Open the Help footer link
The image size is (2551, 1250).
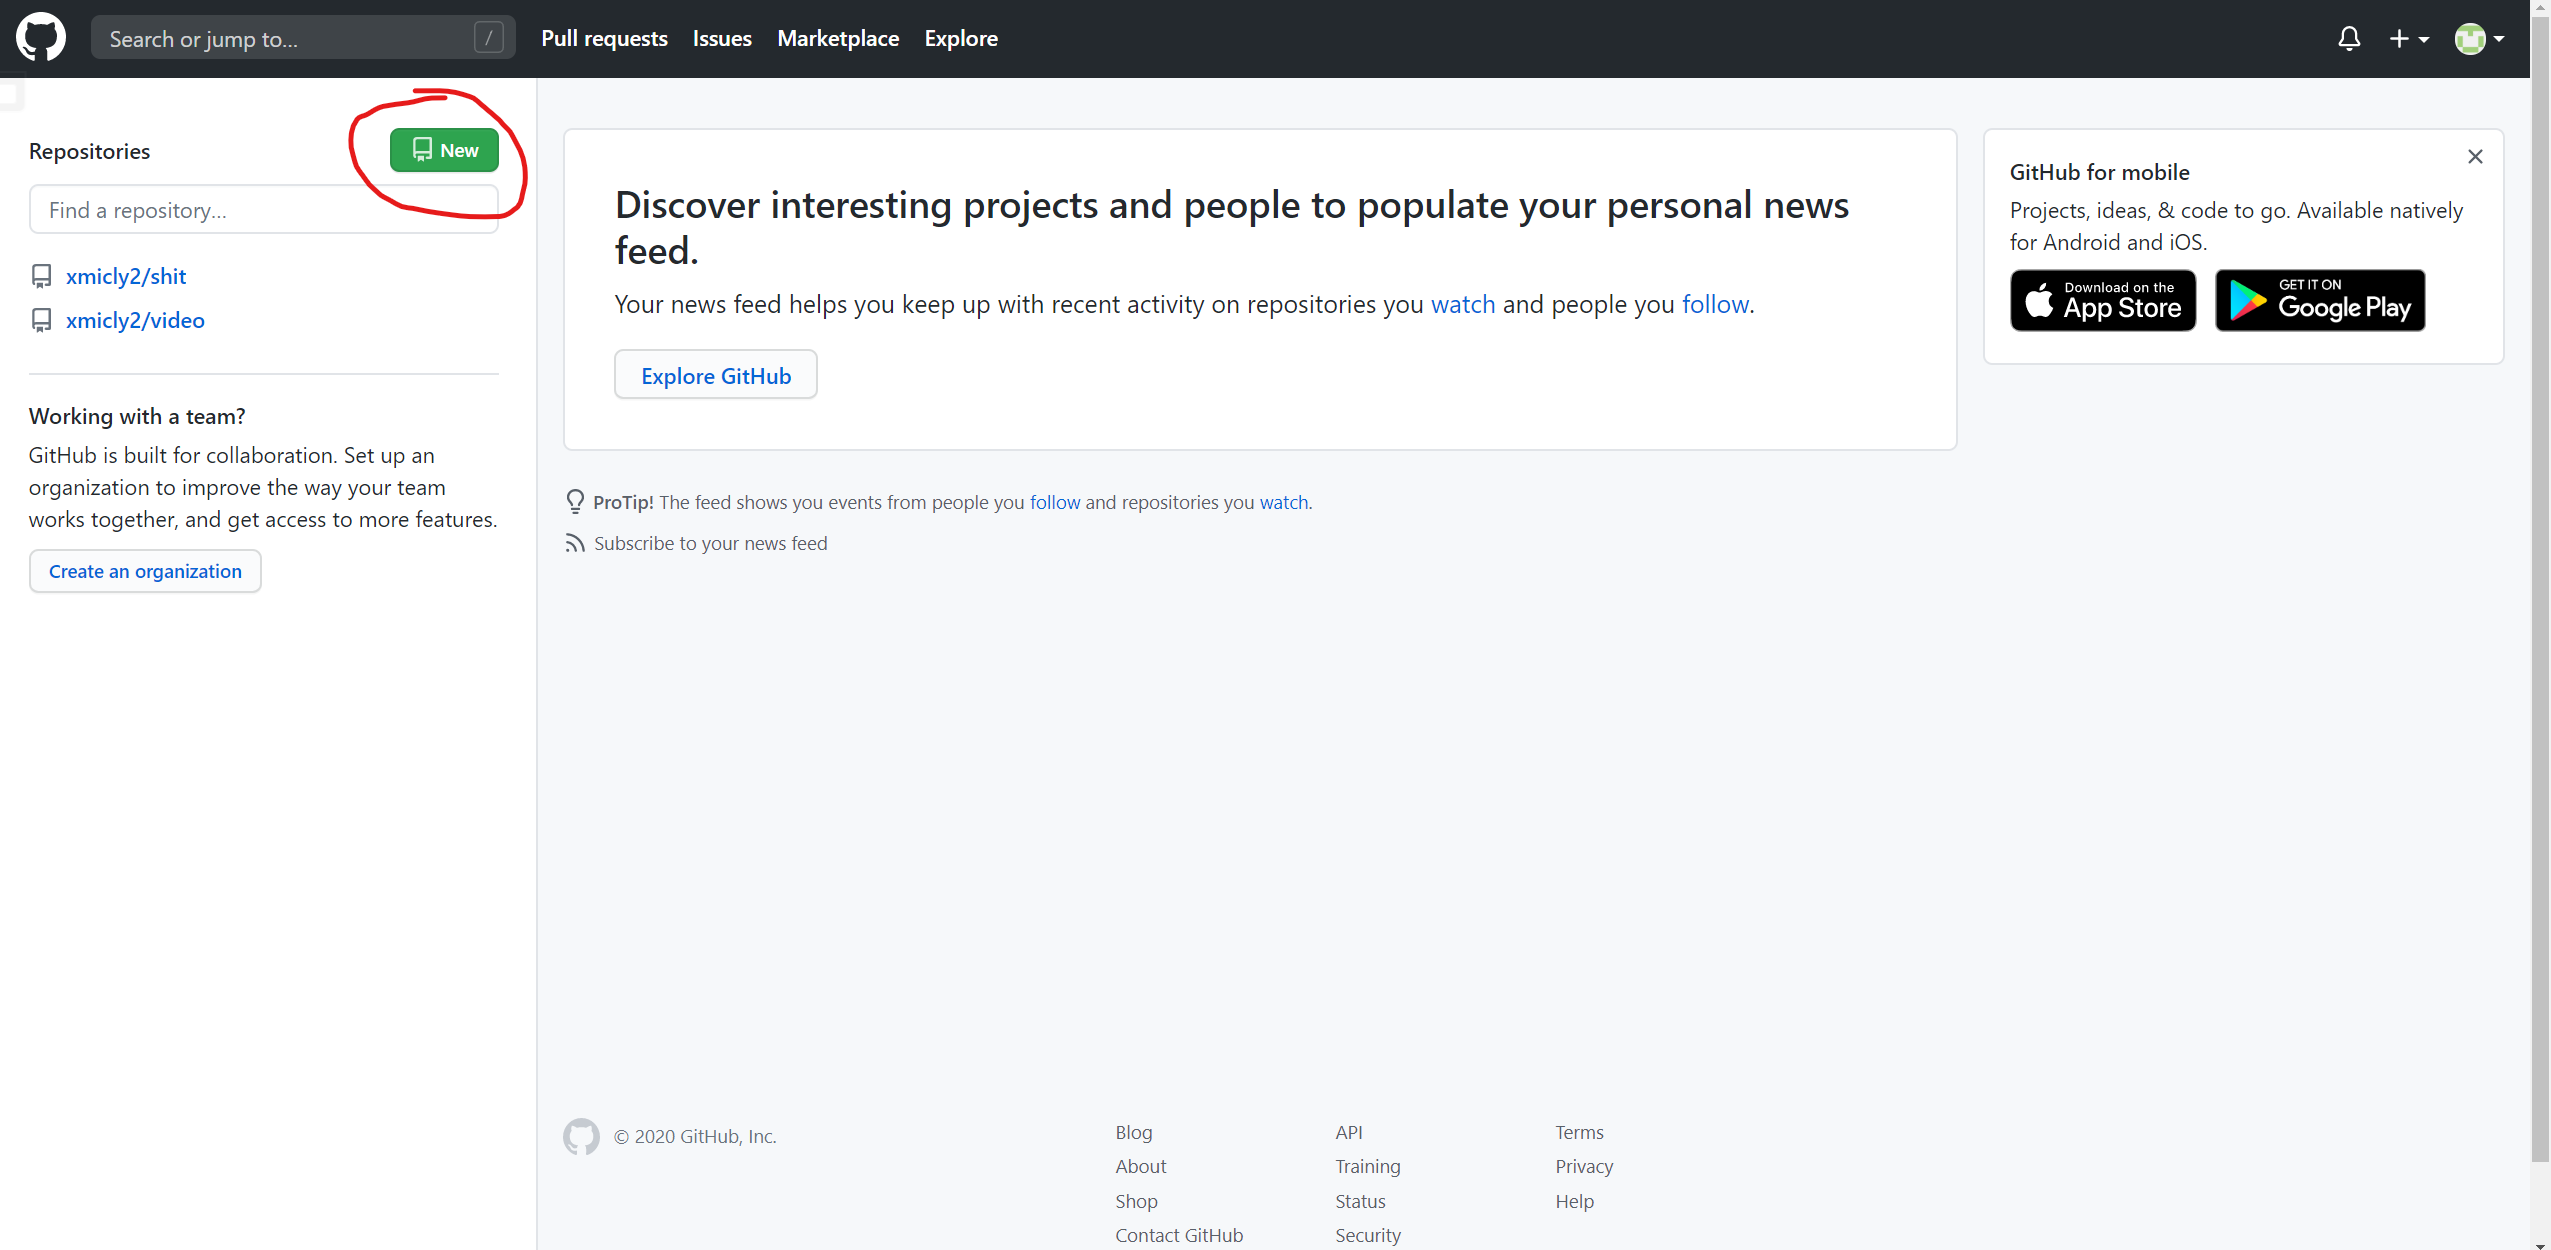click(x=1574, y=1201)
